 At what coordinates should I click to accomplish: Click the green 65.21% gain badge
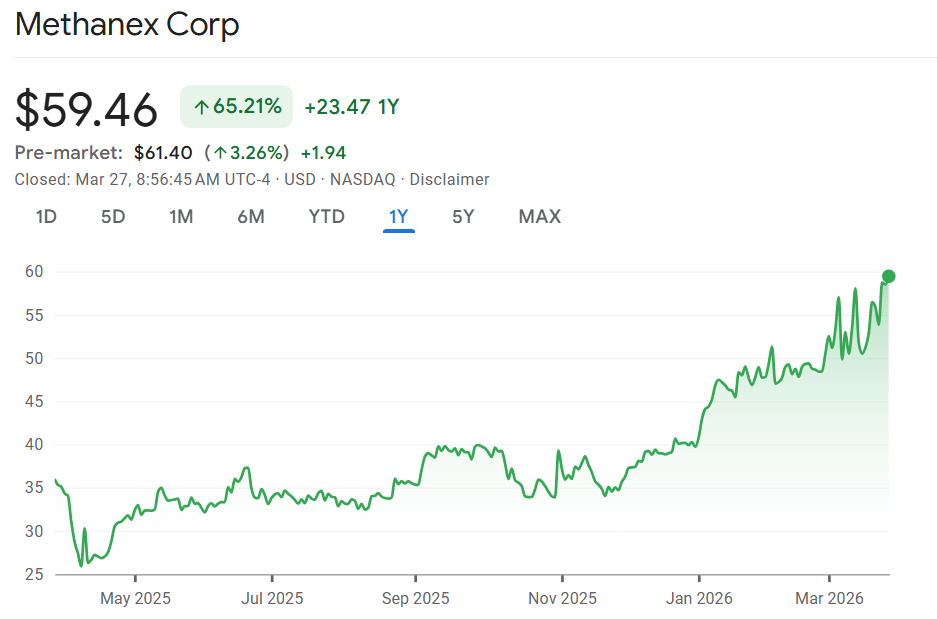pyautogui.click(x=236, y=106)
